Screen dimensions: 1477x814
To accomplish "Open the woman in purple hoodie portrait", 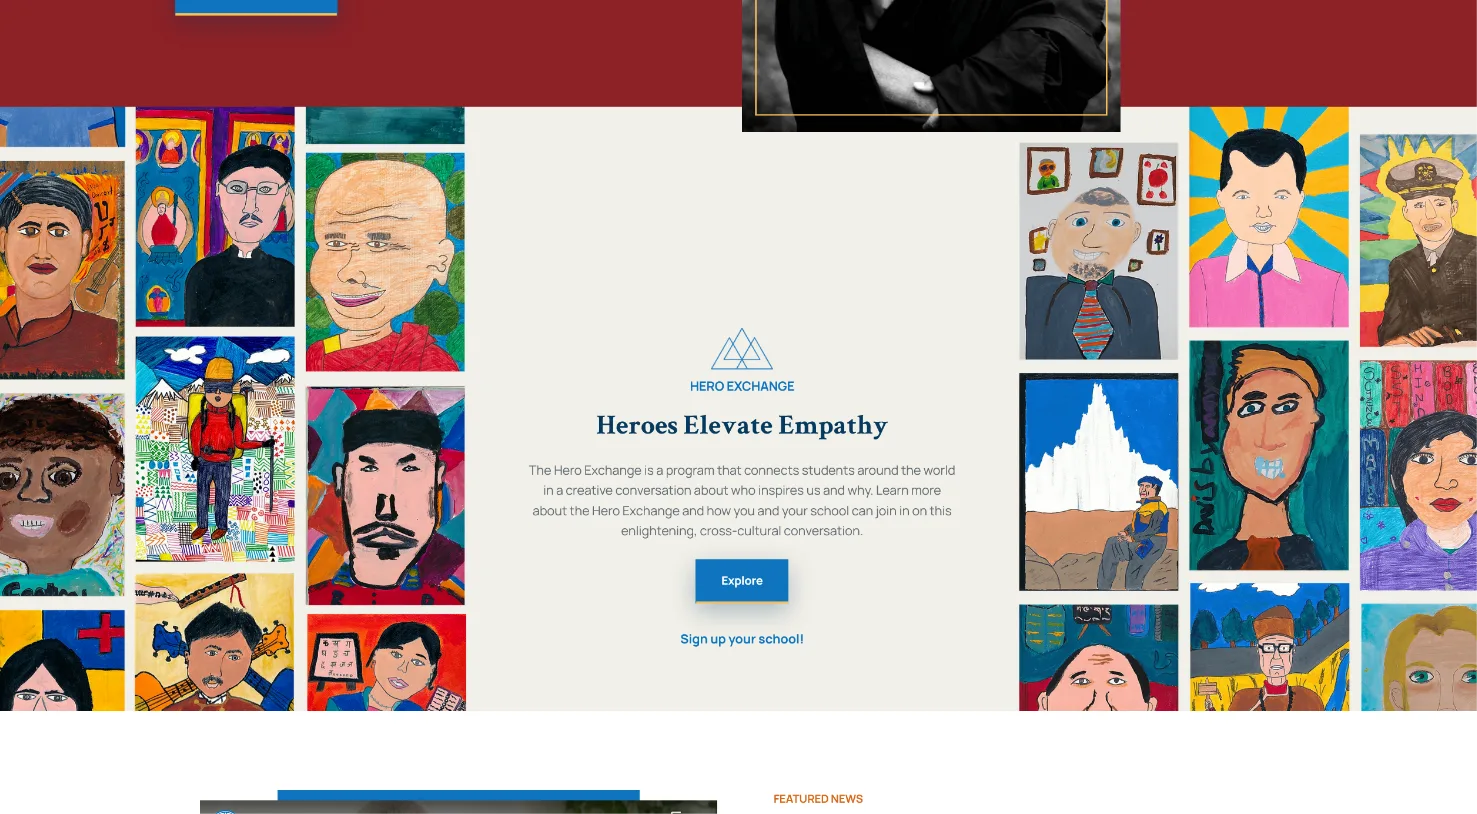I will point(1418,476).
